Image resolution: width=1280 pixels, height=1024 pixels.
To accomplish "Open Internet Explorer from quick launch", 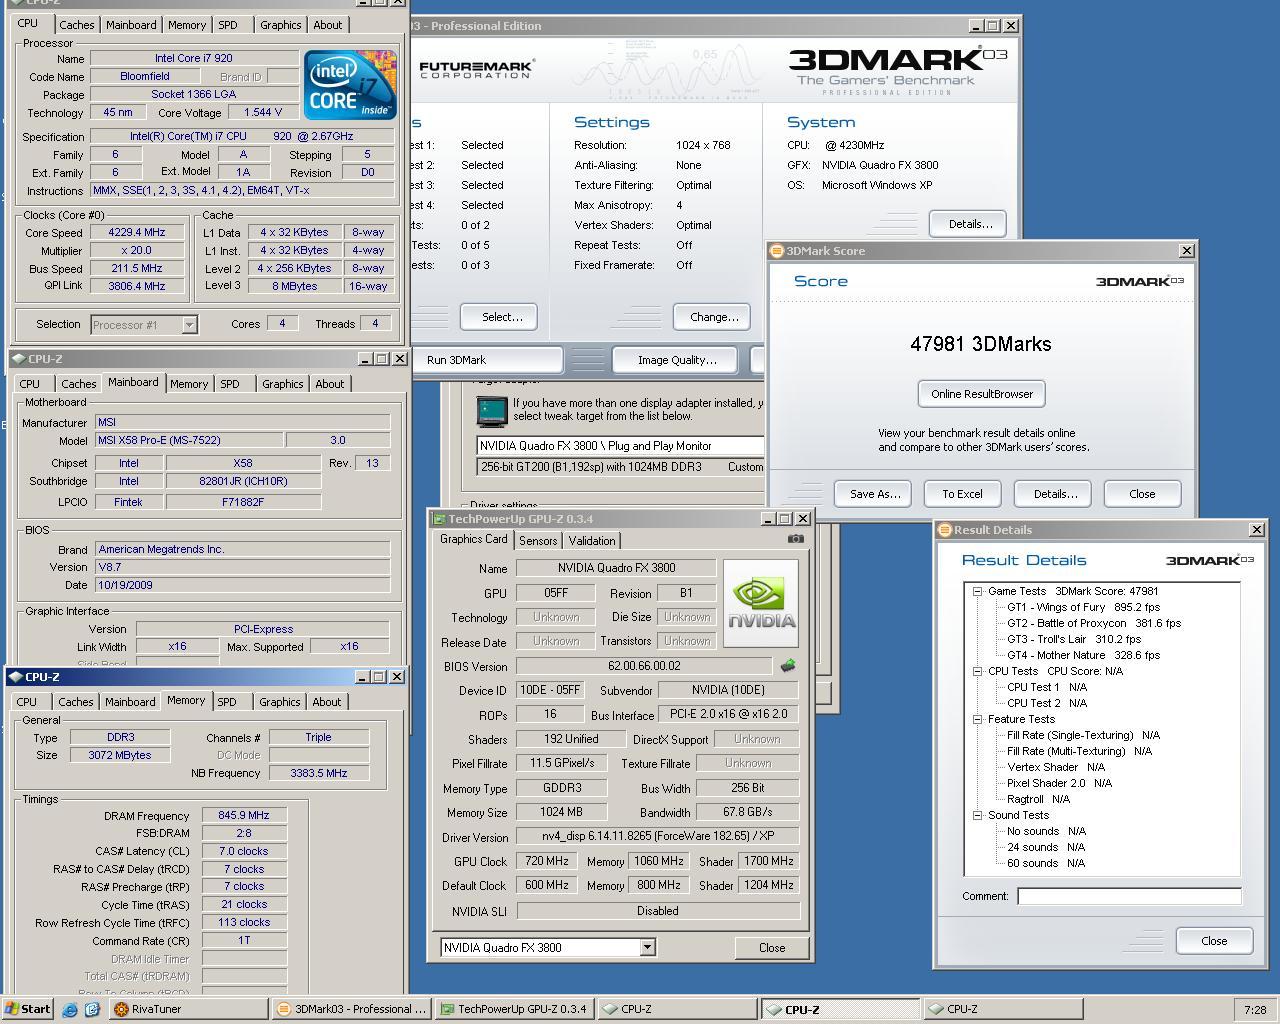I will pos(69,1009).
